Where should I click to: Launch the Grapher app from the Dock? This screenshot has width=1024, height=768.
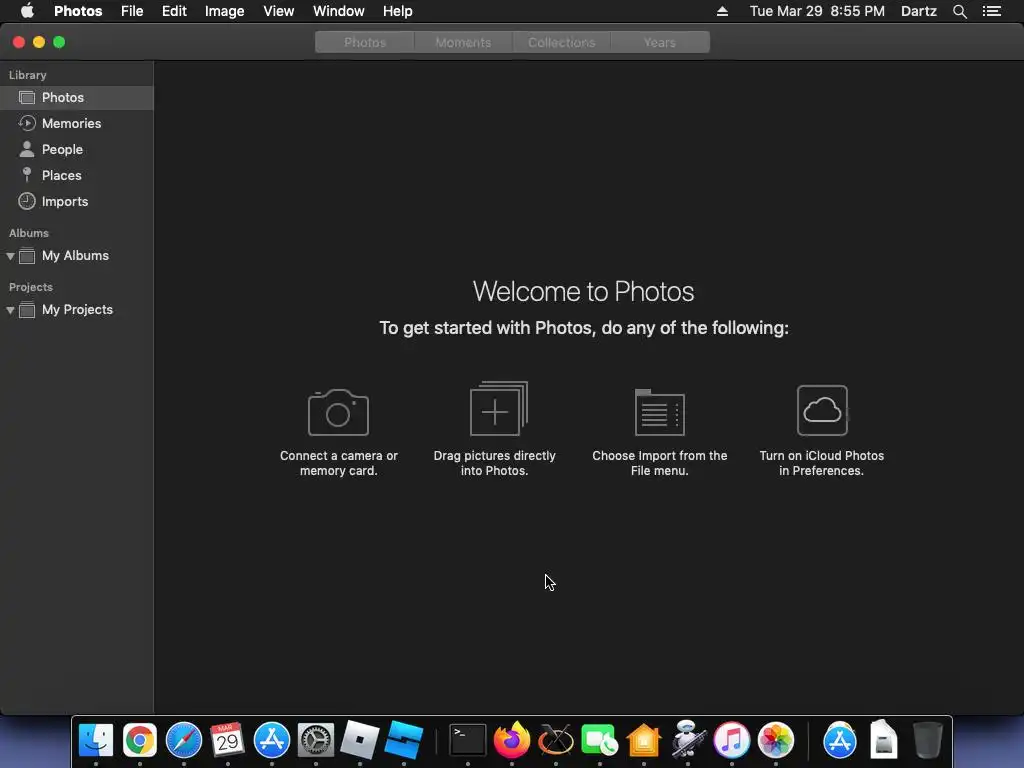tap(556, 740)
